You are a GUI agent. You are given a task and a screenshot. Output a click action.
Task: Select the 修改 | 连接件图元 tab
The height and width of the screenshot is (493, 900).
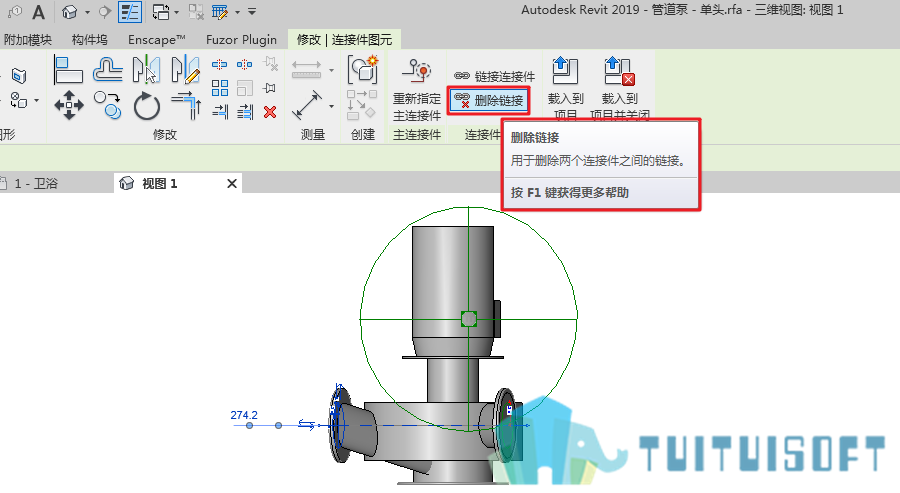[344, 40]
